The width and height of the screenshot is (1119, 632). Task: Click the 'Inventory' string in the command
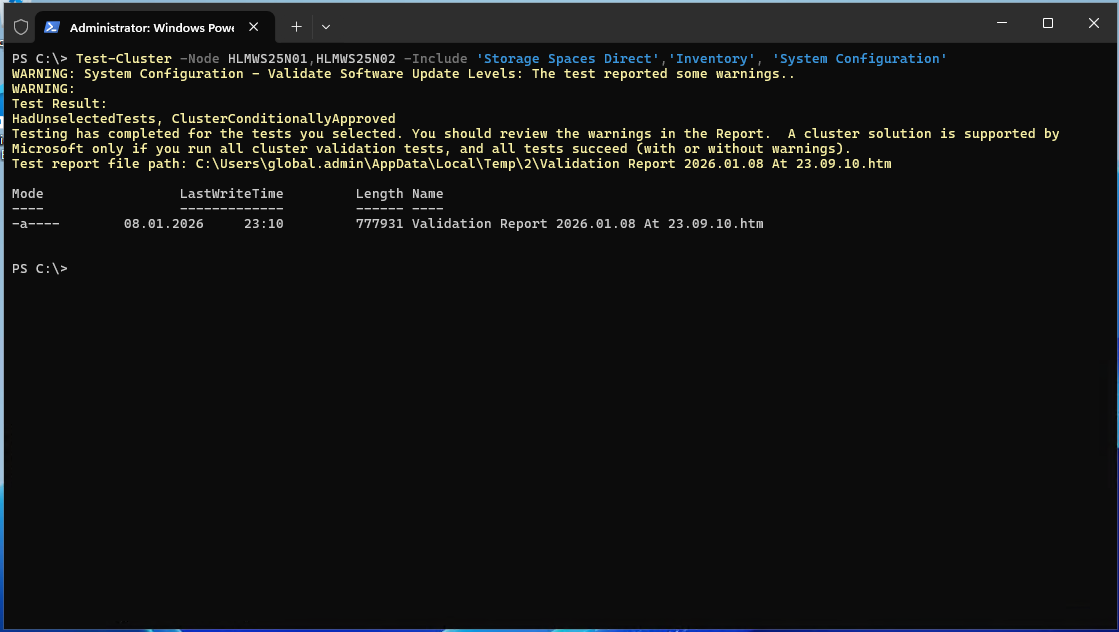711,59
